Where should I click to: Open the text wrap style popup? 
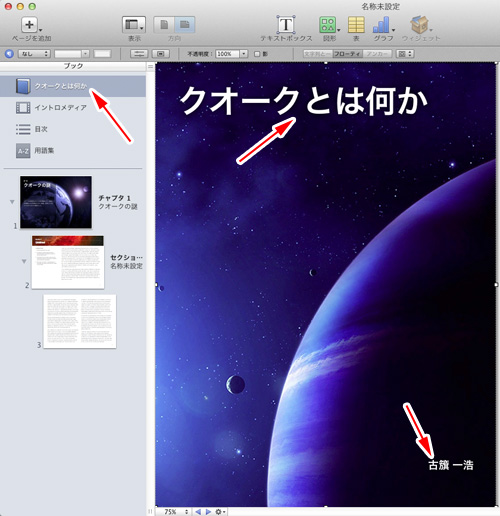(405, 53)
